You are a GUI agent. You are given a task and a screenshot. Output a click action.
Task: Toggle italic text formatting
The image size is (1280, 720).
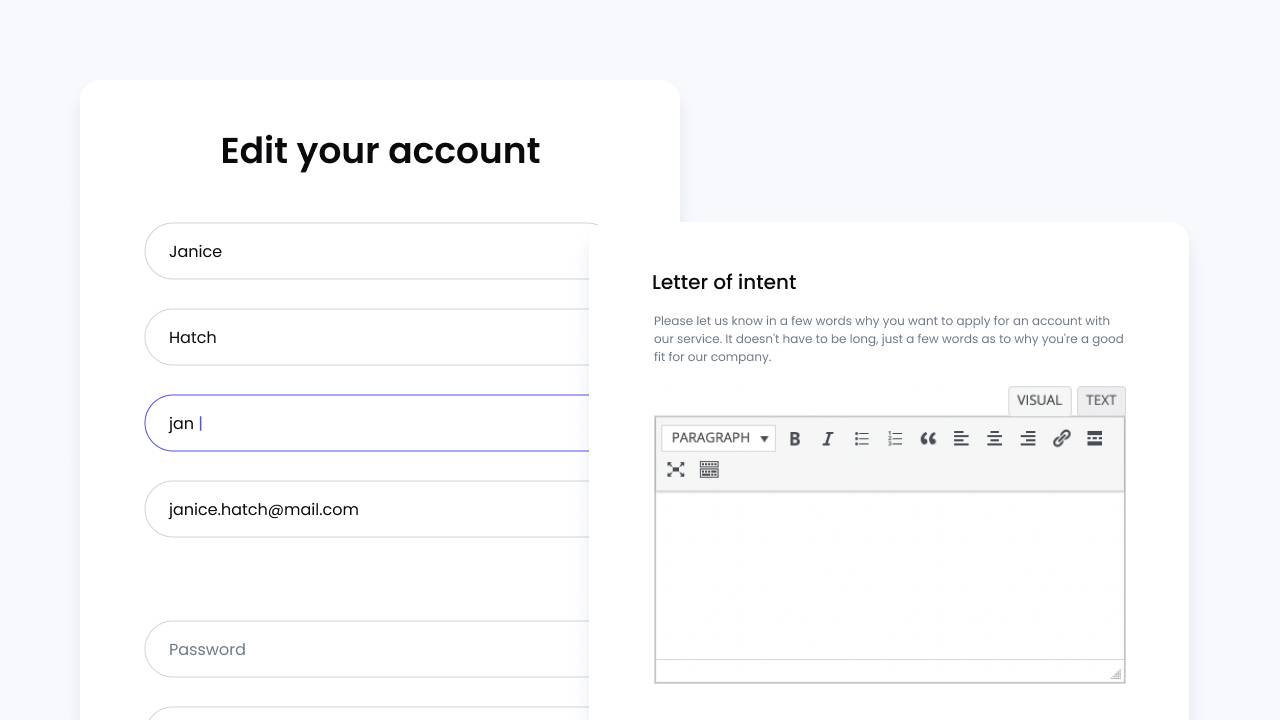[x=828, y=438]
